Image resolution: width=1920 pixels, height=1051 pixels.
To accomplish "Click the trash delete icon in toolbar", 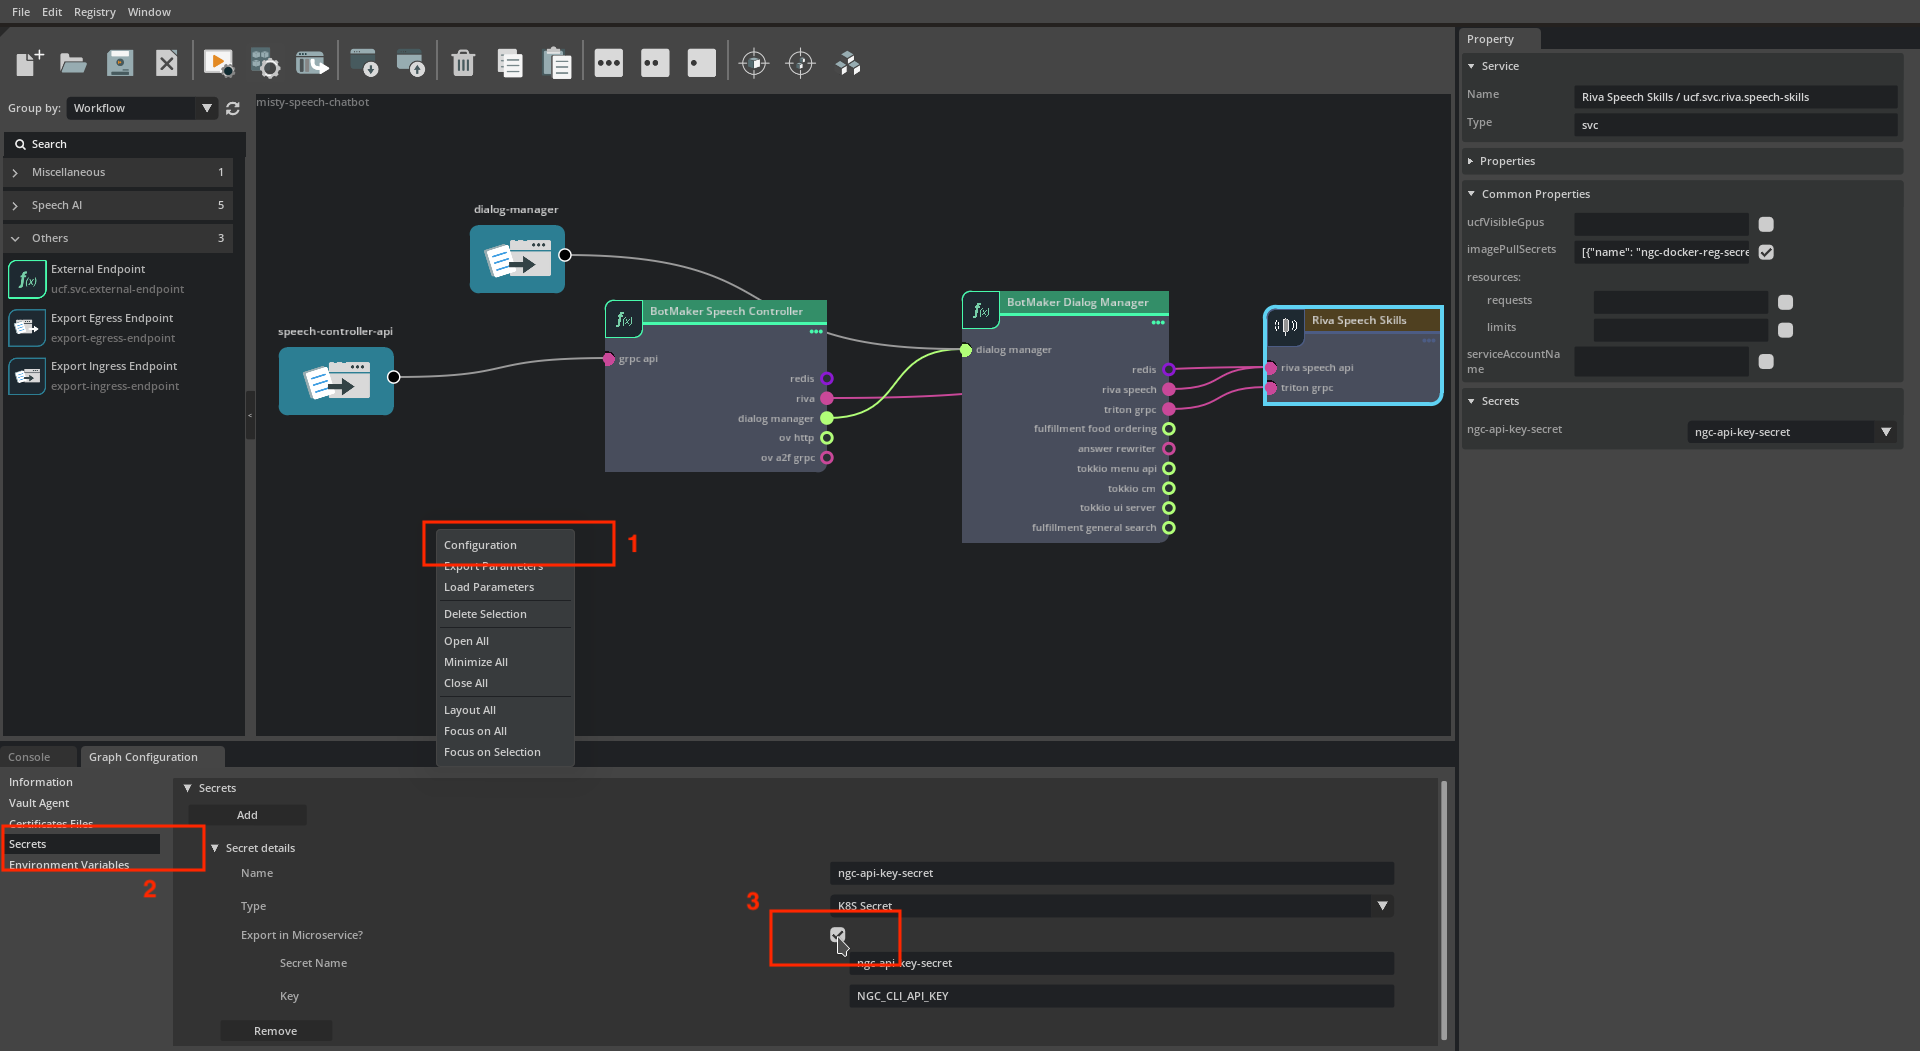I will pyautogui.click(x=462, y=64).
